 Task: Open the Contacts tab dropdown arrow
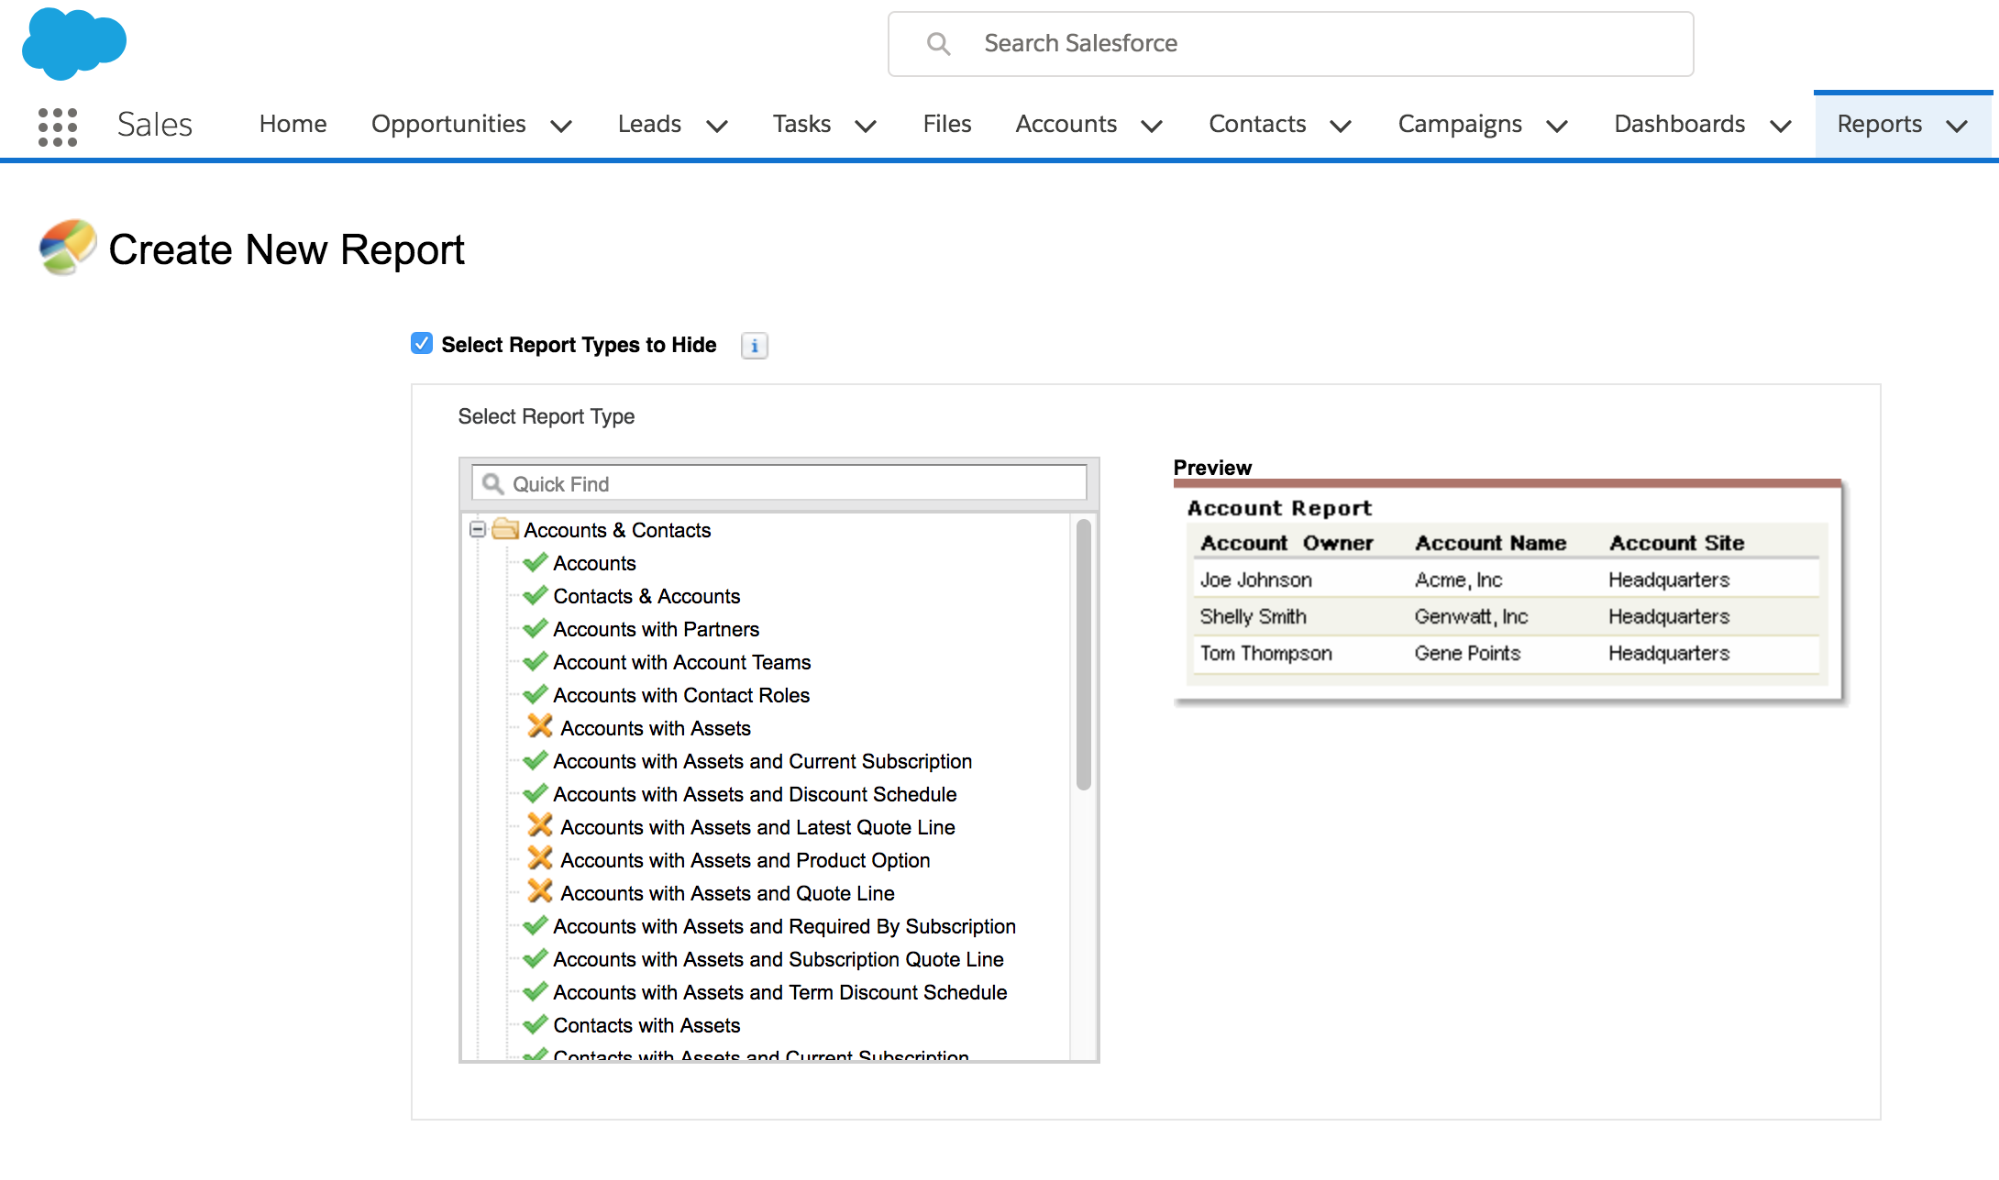(1341, 126)
